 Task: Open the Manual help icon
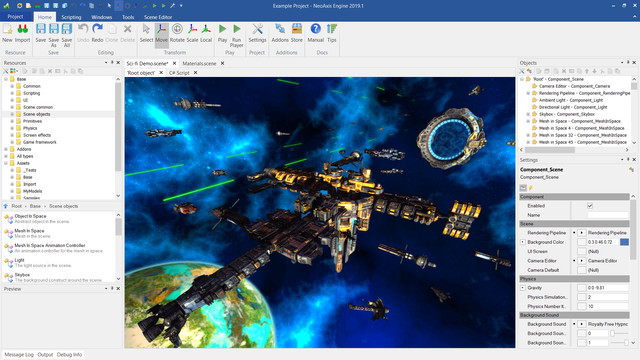tap(316, 33)
